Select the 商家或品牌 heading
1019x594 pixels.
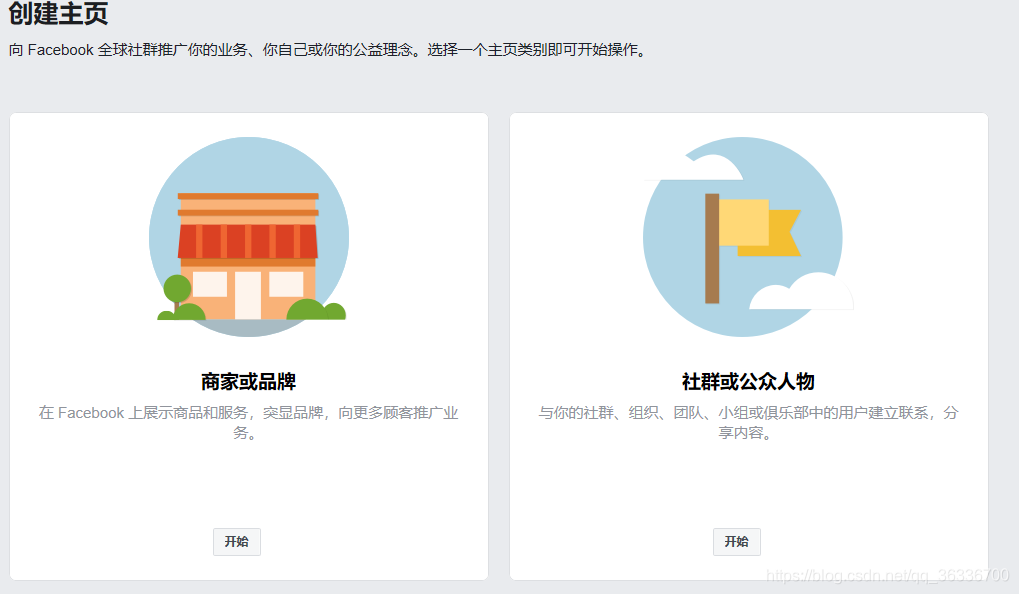click(x=248, y=381)
